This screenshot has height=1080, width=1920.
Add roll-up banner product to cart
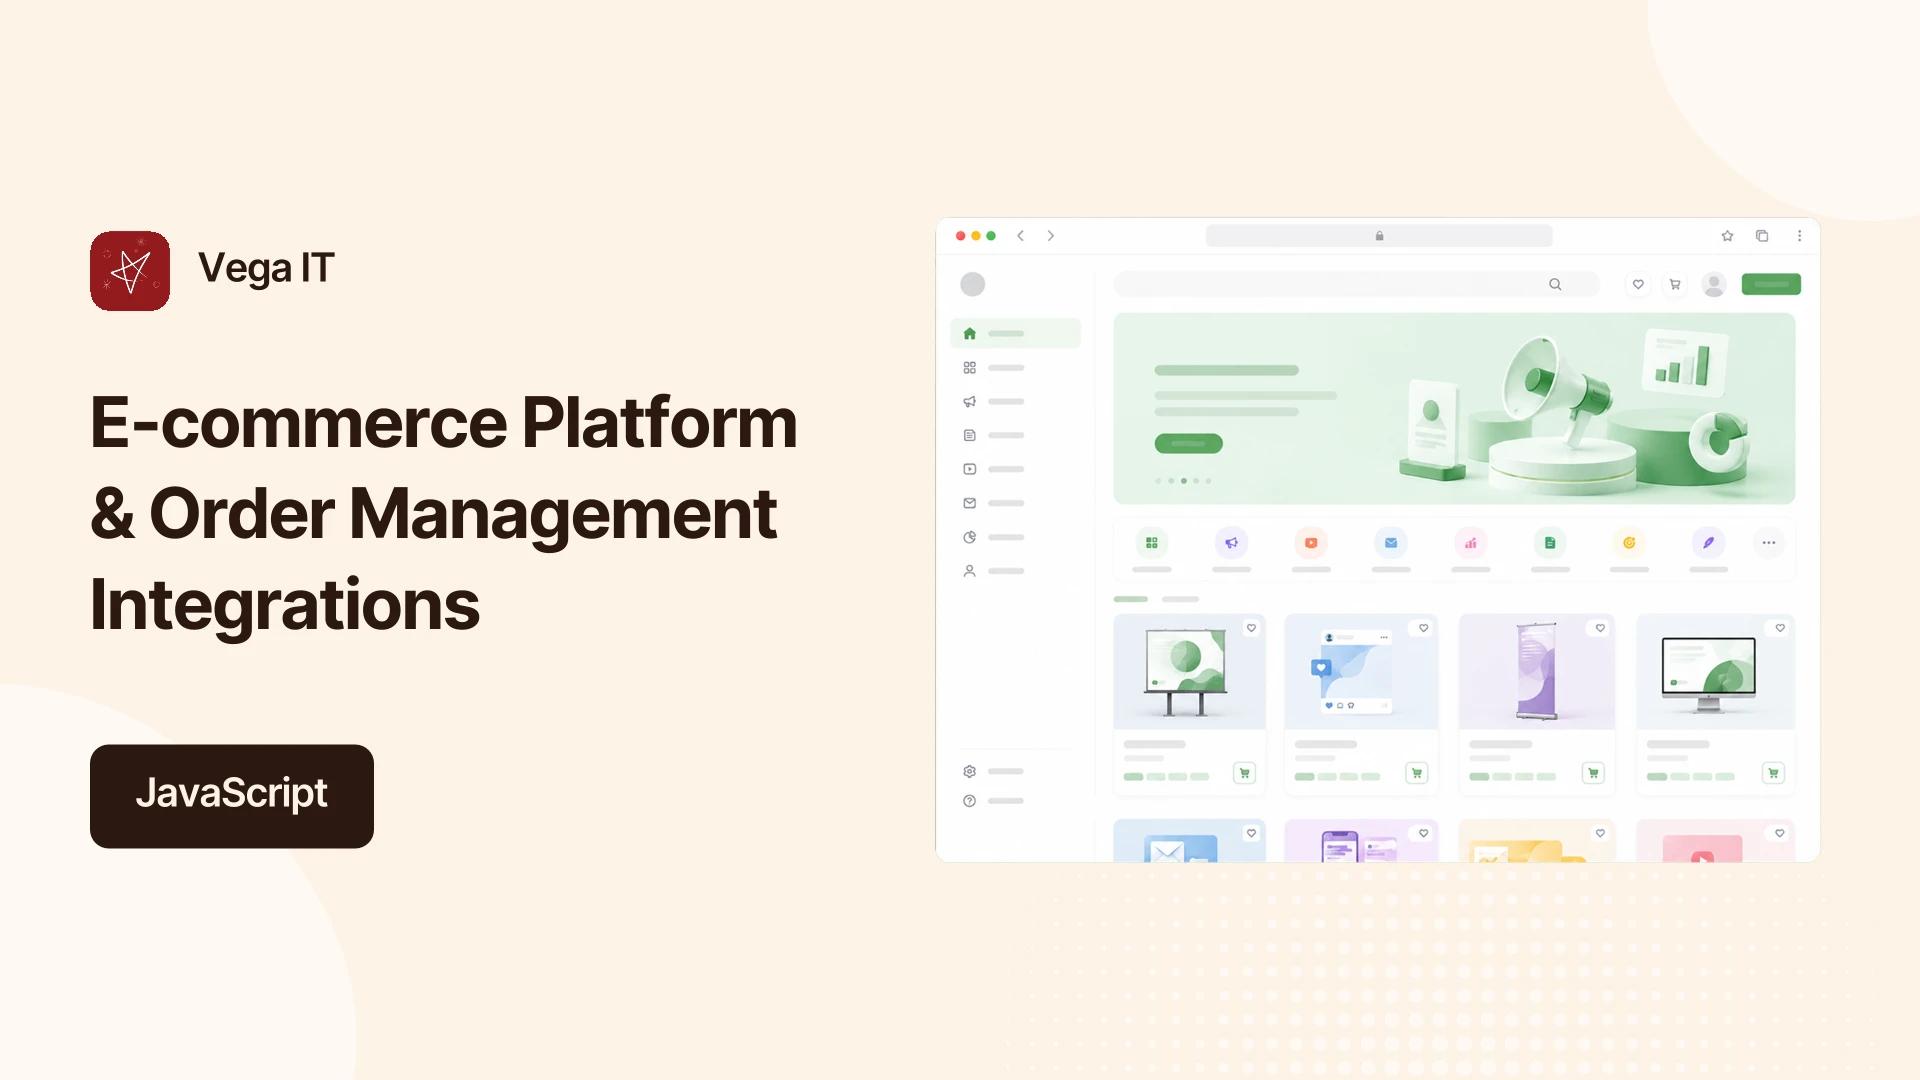pos(1593,773)
